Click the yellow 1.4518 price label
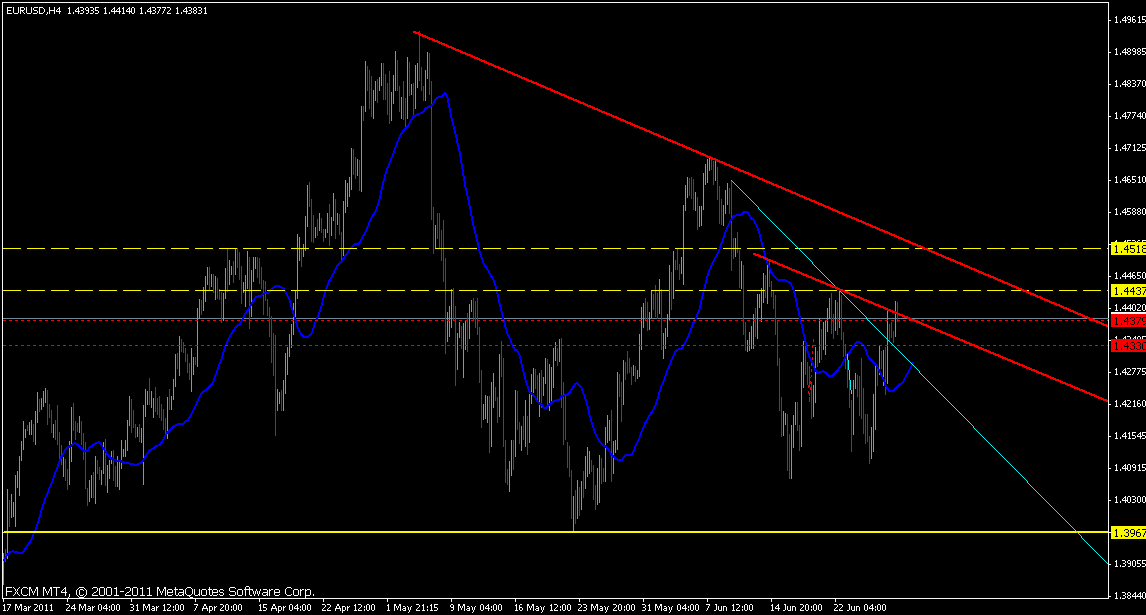This screenshot has height=615, width=1146. click(1126, 248)
